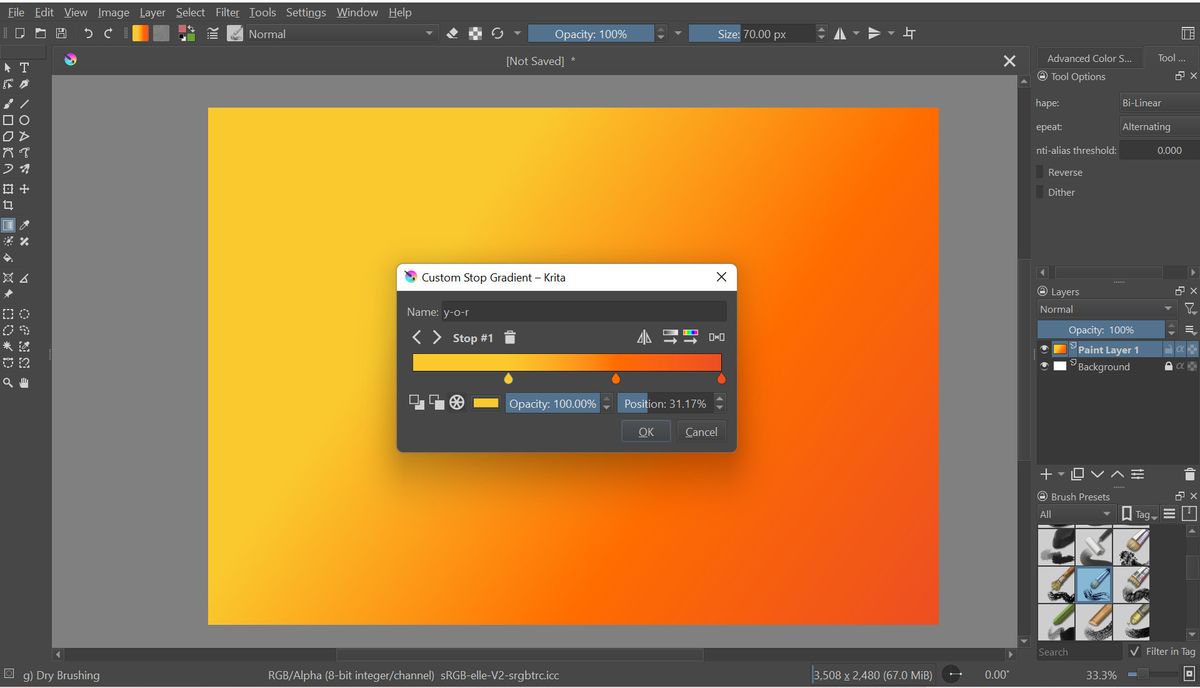Delete Stop #1 with the trash icon
The width and height of the screenshot is (1200, 688).
pos(510,338)
